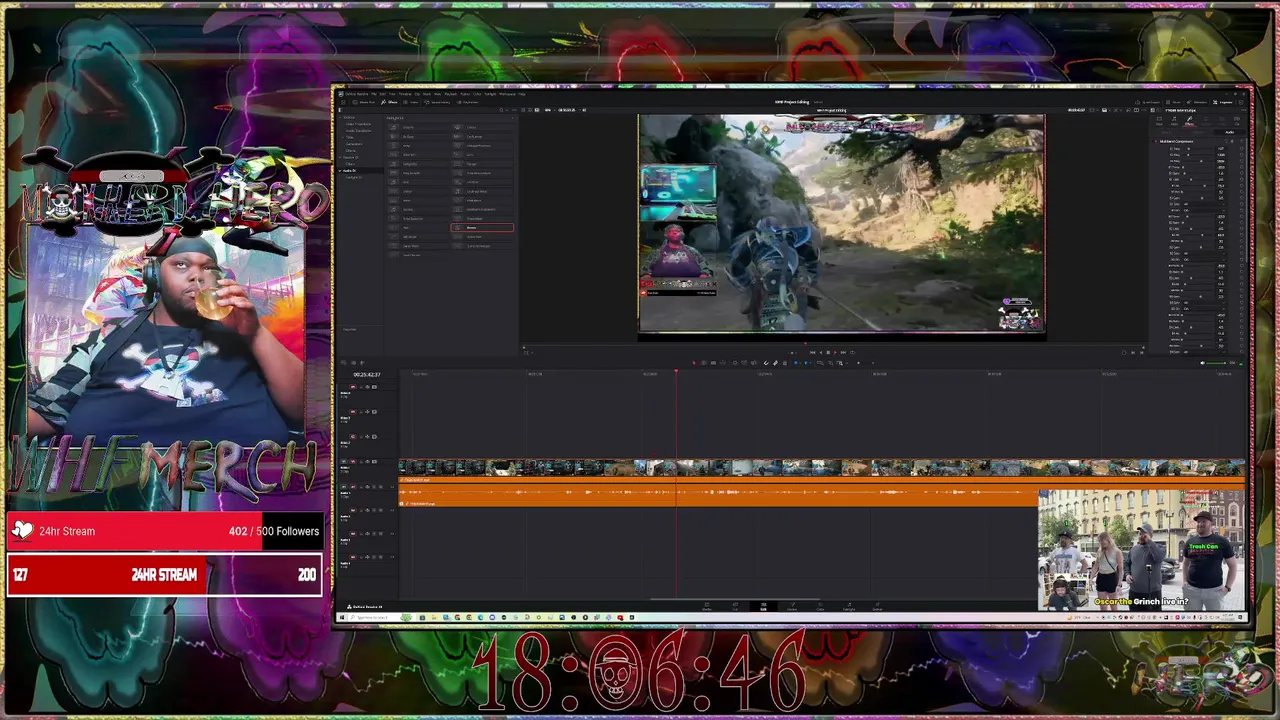This screenshot has height=720, width=1280.
Task: Lock the Video 4 track
Action: point(361,387)
